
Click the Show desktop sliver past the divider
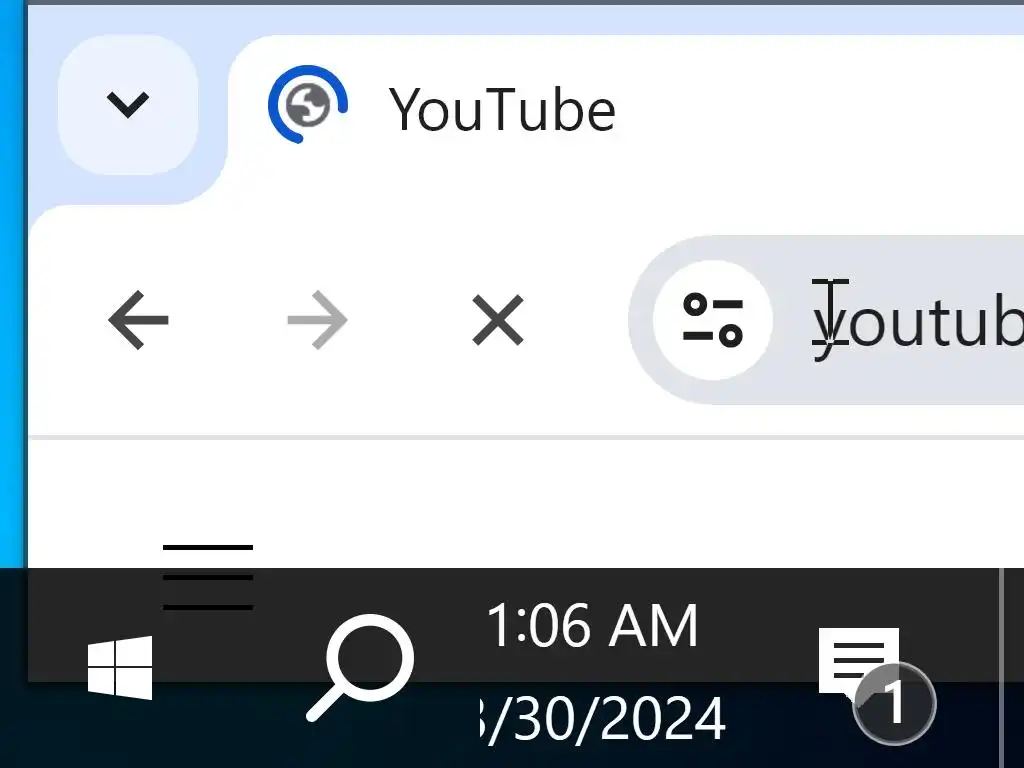point(1013,667)
